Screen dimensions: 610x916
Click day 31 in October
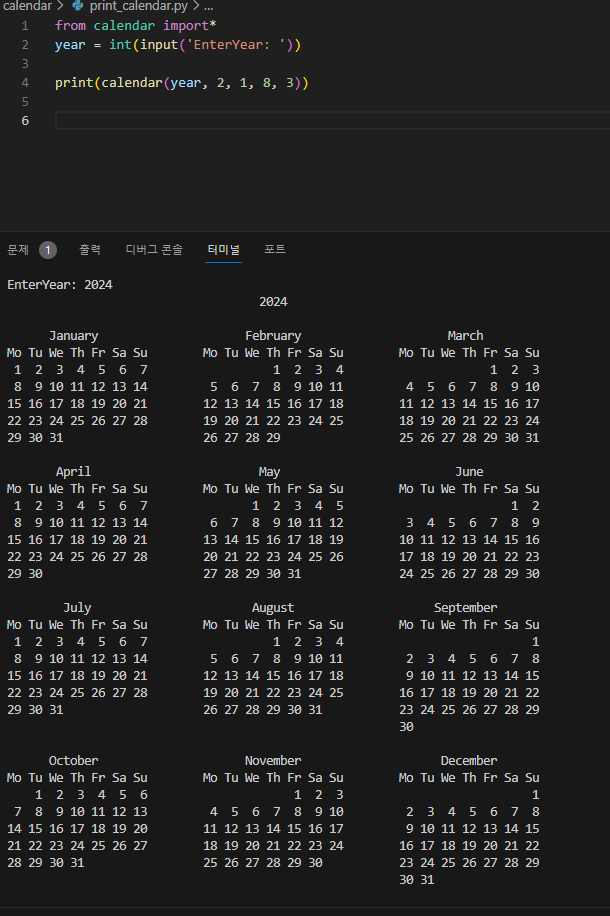coord(77,863)
